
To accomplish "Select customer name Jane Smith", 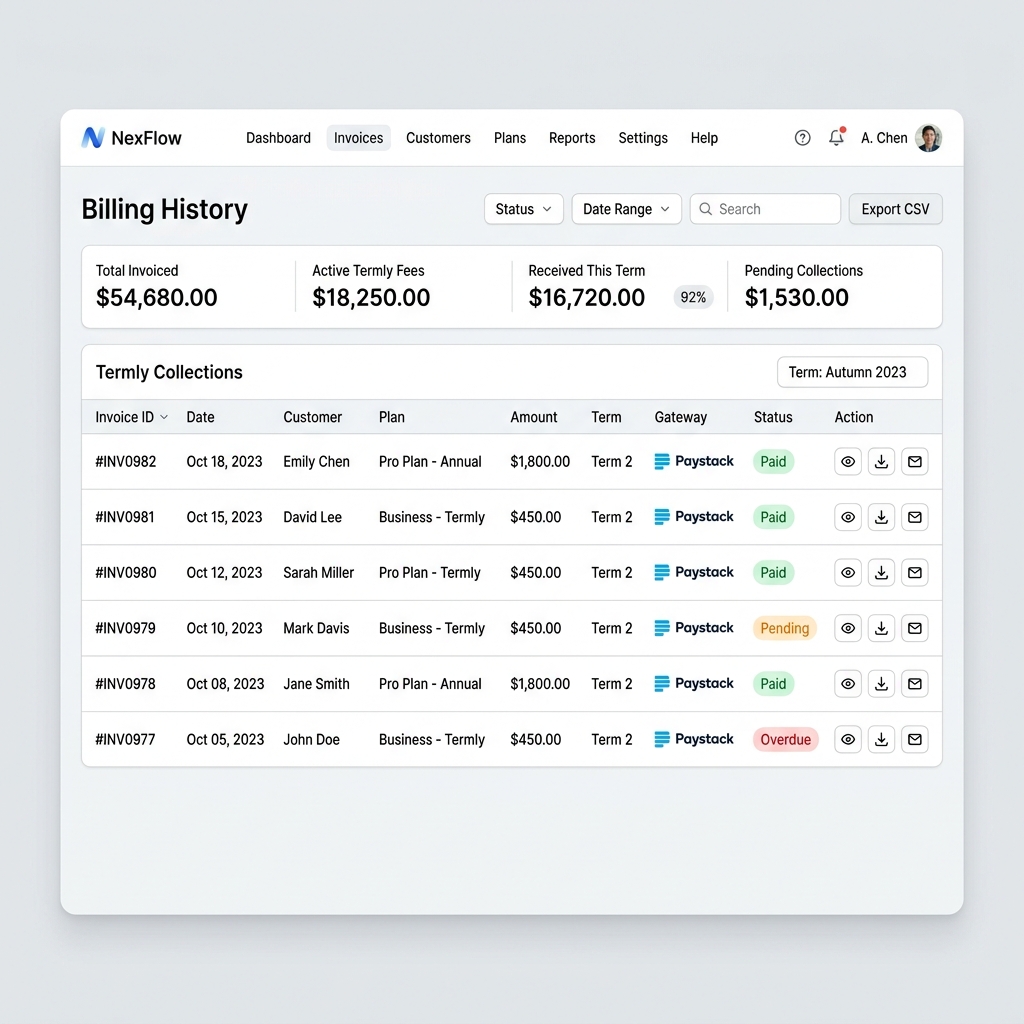I will [x=316, y=684].
